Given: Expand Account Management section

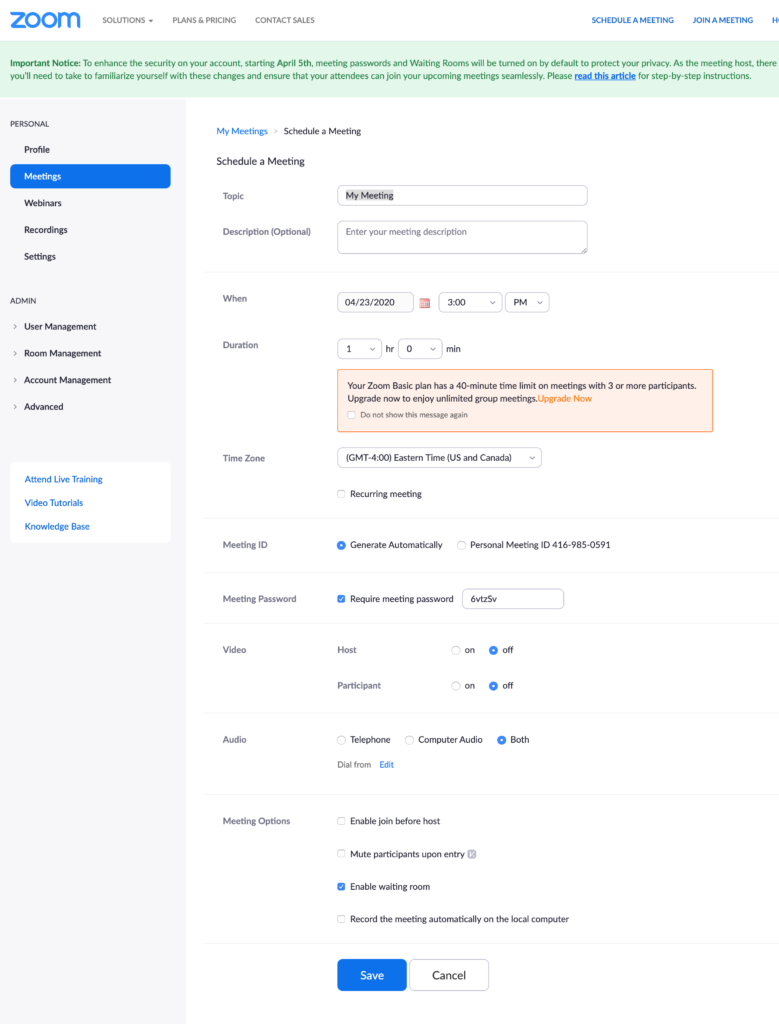Looking at the screenshot, I should (x=67, y=380).
